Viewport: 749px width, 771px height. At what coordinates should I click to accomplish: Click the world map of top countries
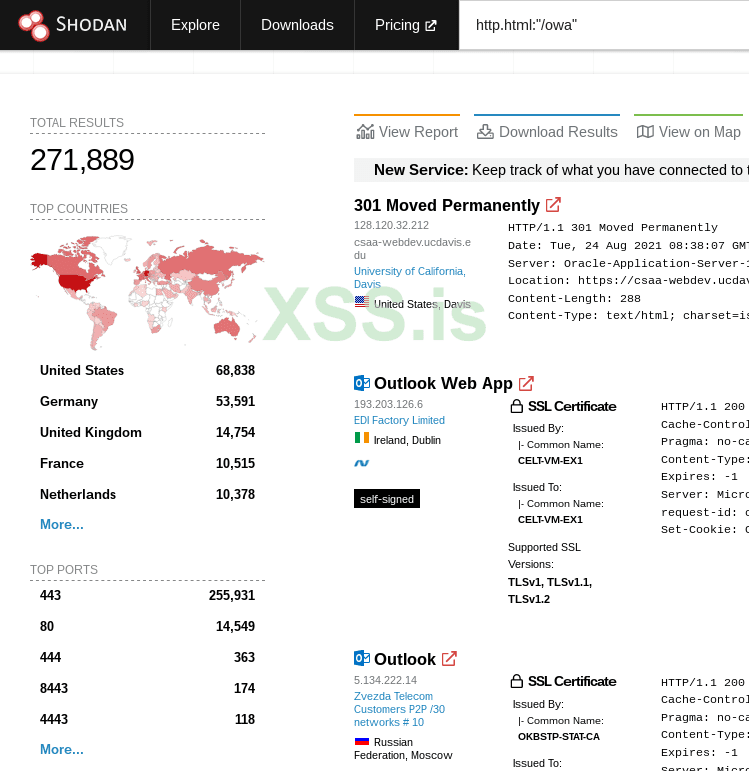[x=148, y=292]
